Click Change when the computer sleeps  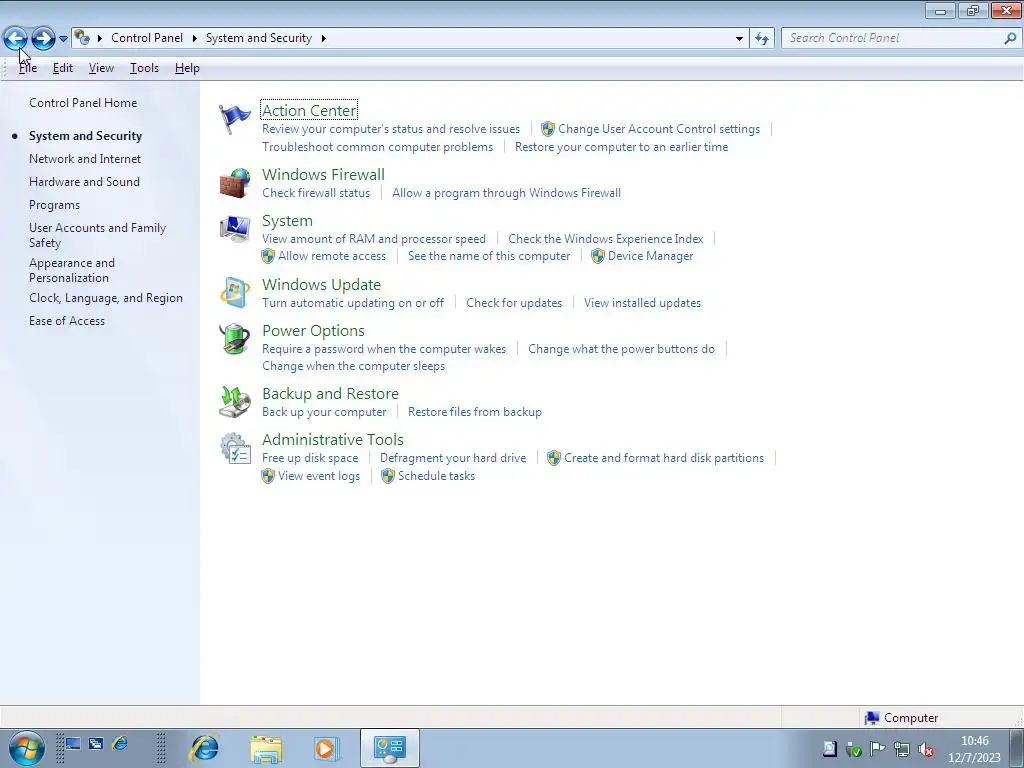tap(353, 366)
